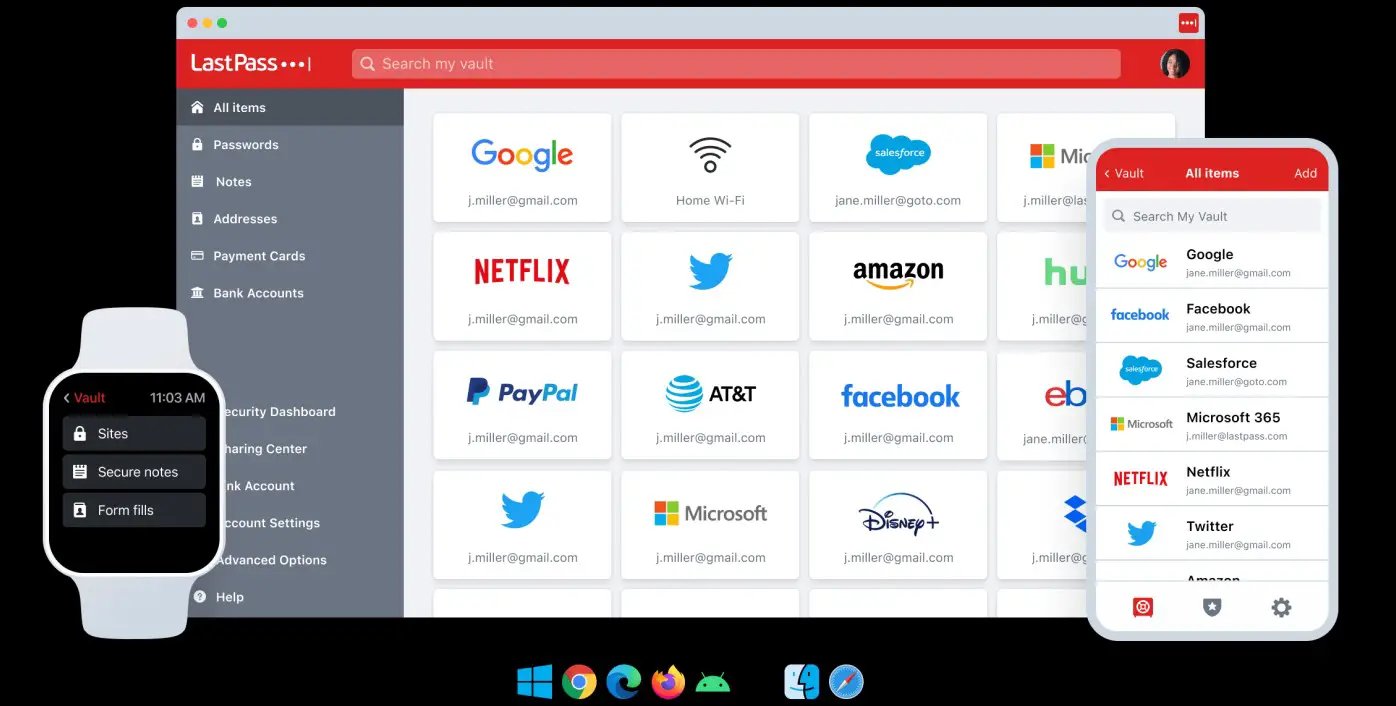Click the Chrome browser icon
This screenshot has height=706, width=1396.
[x=579, y=682]
